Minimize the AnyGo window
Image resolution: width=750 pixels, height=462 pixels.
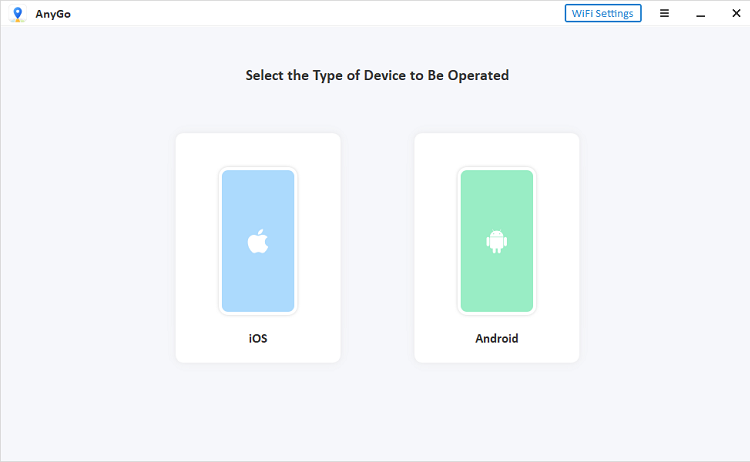point(701,14)
